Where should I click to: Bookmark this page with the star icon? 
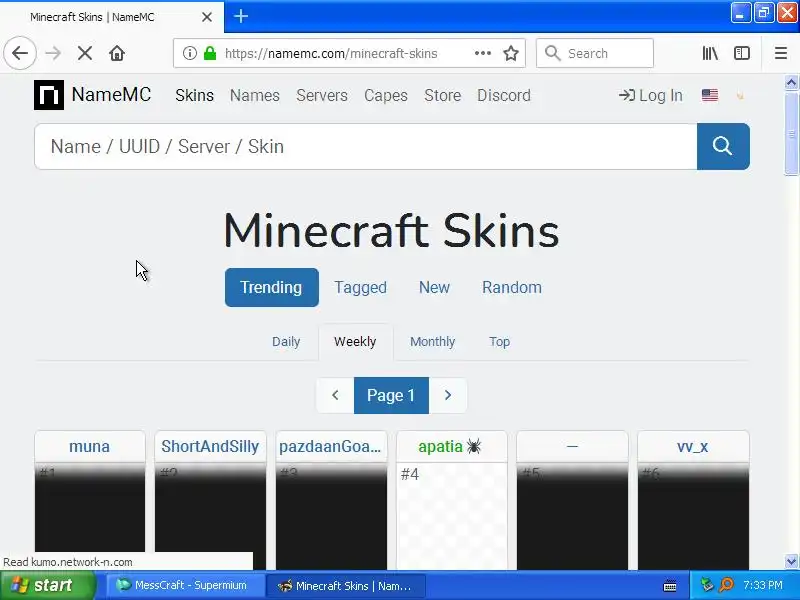tap(511, 53)
